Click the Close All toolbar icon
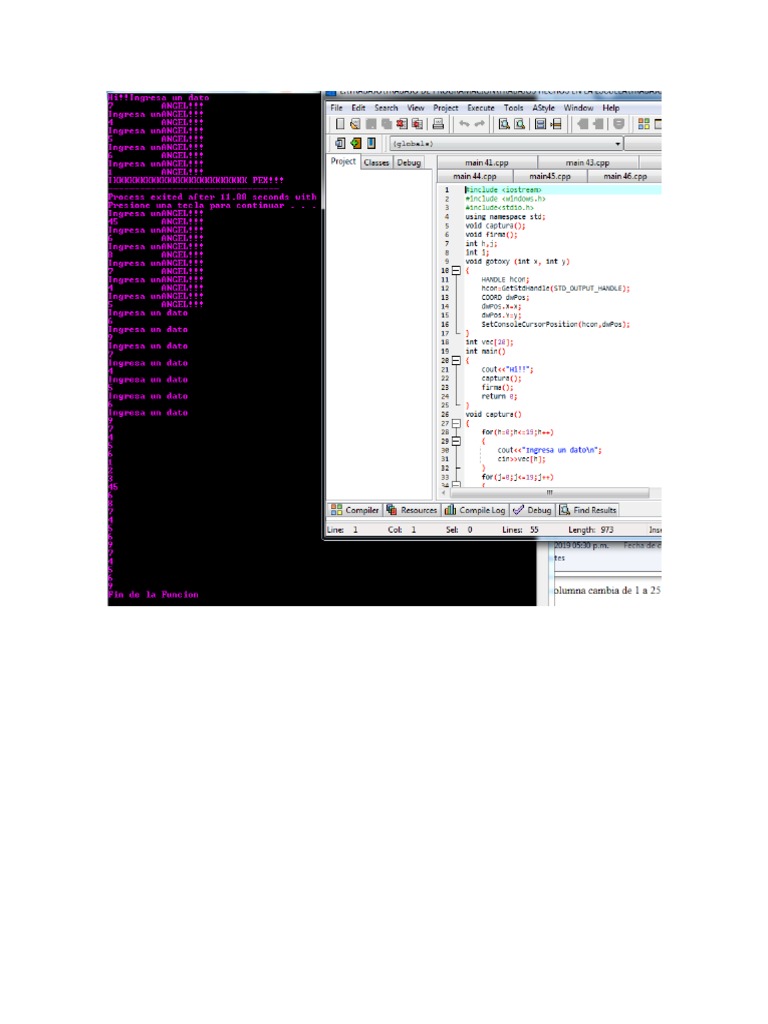 click(417, 123)
